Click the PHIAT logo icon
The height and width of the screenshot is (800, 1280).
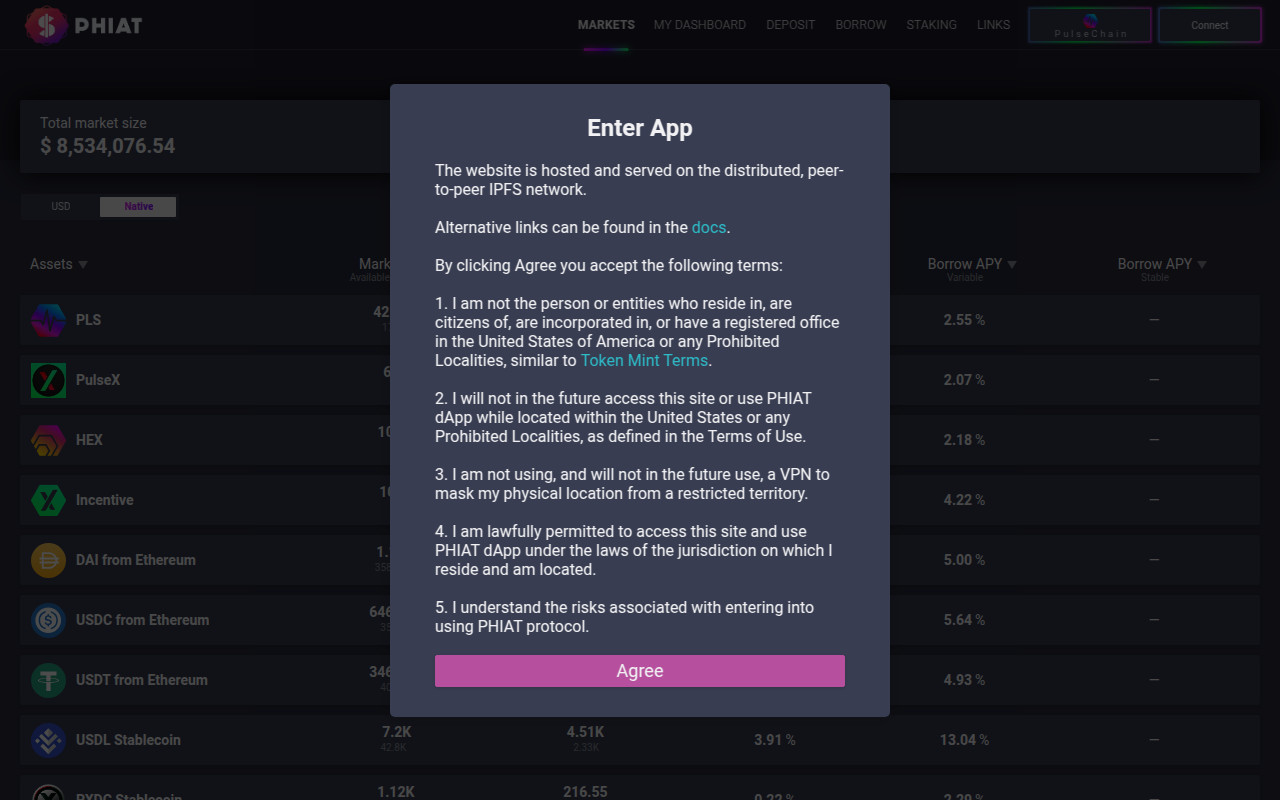click(x=46, y=25)
